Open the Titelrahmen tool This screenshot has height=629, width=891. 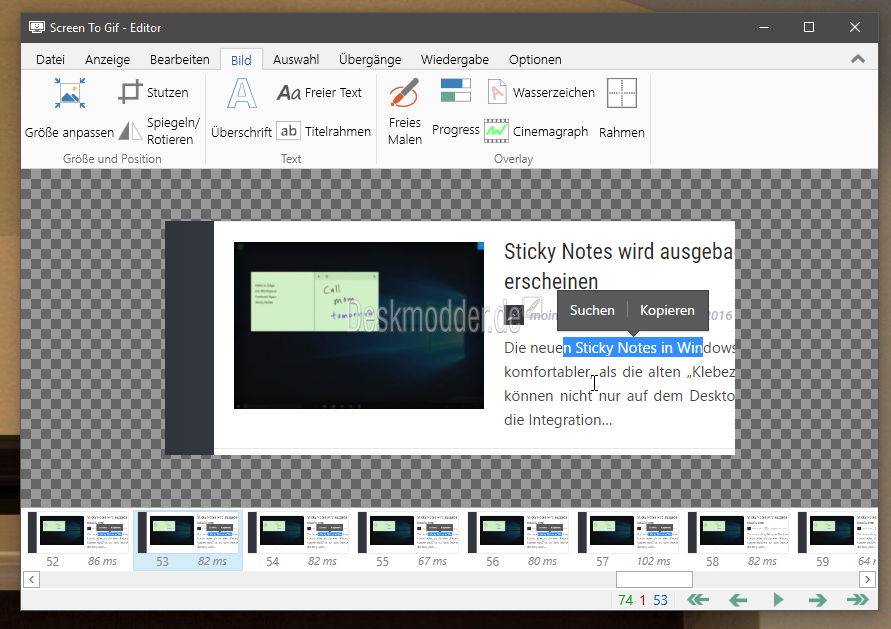[323, 131]
